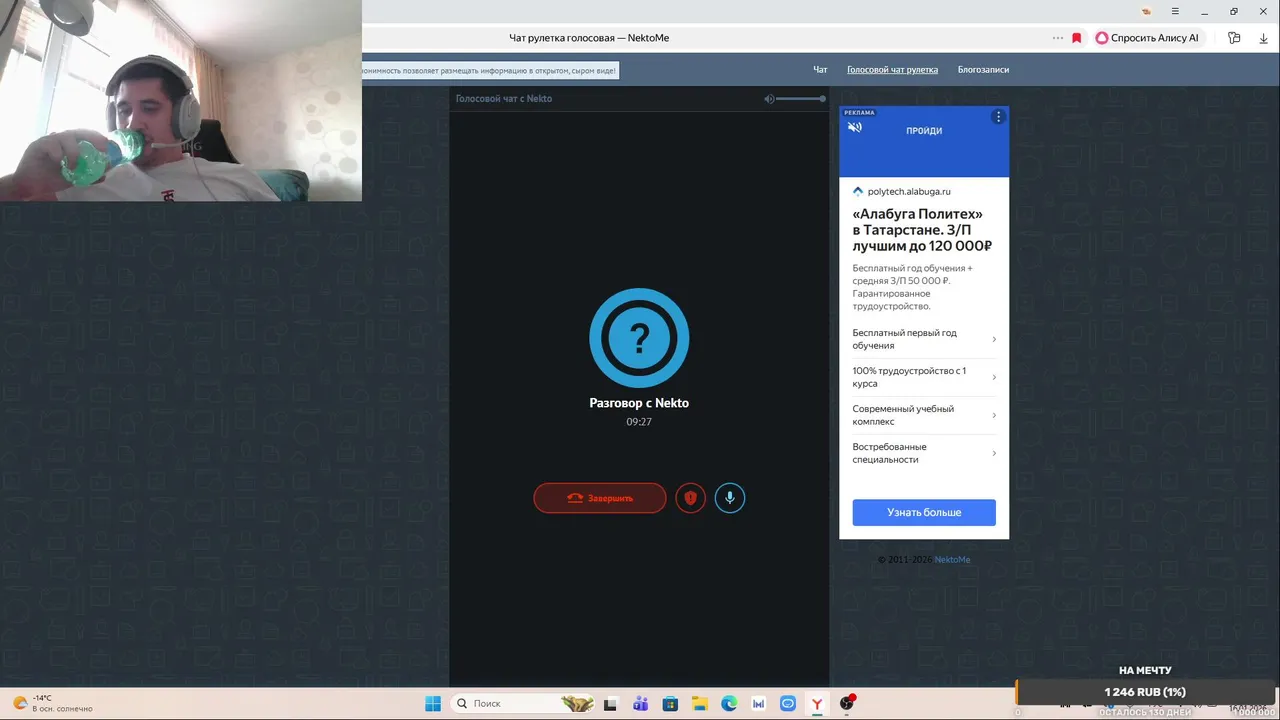Click the call timer 09:27
This screenshot has height=720, width=1280.
point(639,422)
